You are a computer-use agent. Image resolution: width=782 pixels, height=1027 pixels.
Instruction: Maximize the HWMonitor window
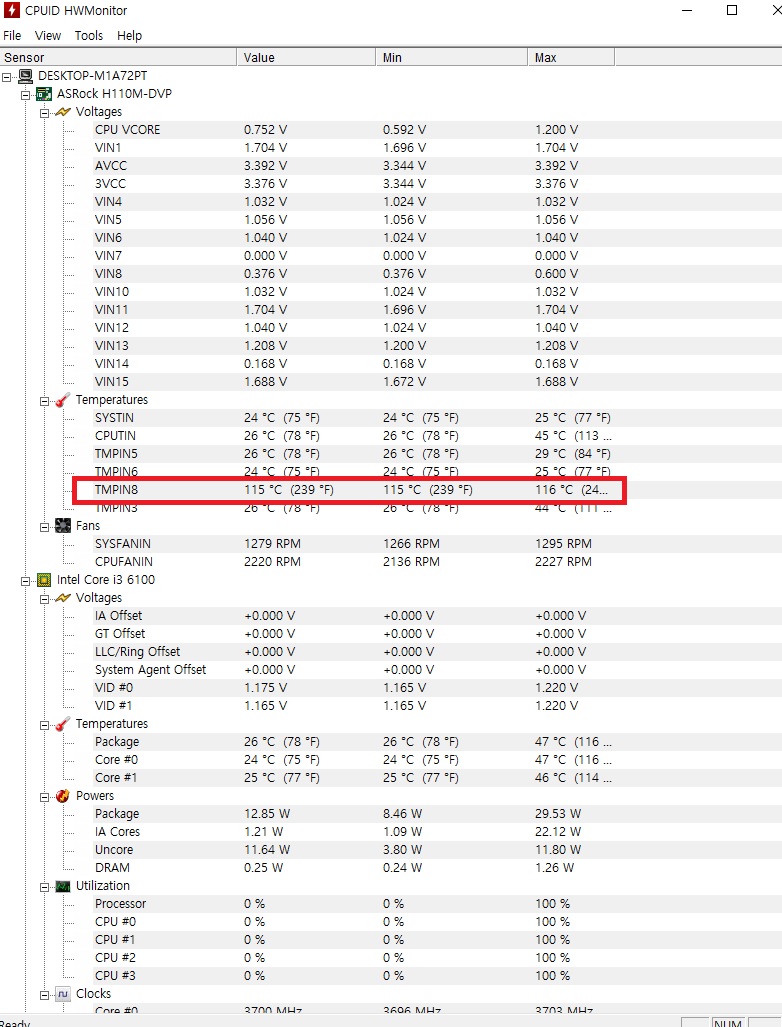[x=732, y=10]
